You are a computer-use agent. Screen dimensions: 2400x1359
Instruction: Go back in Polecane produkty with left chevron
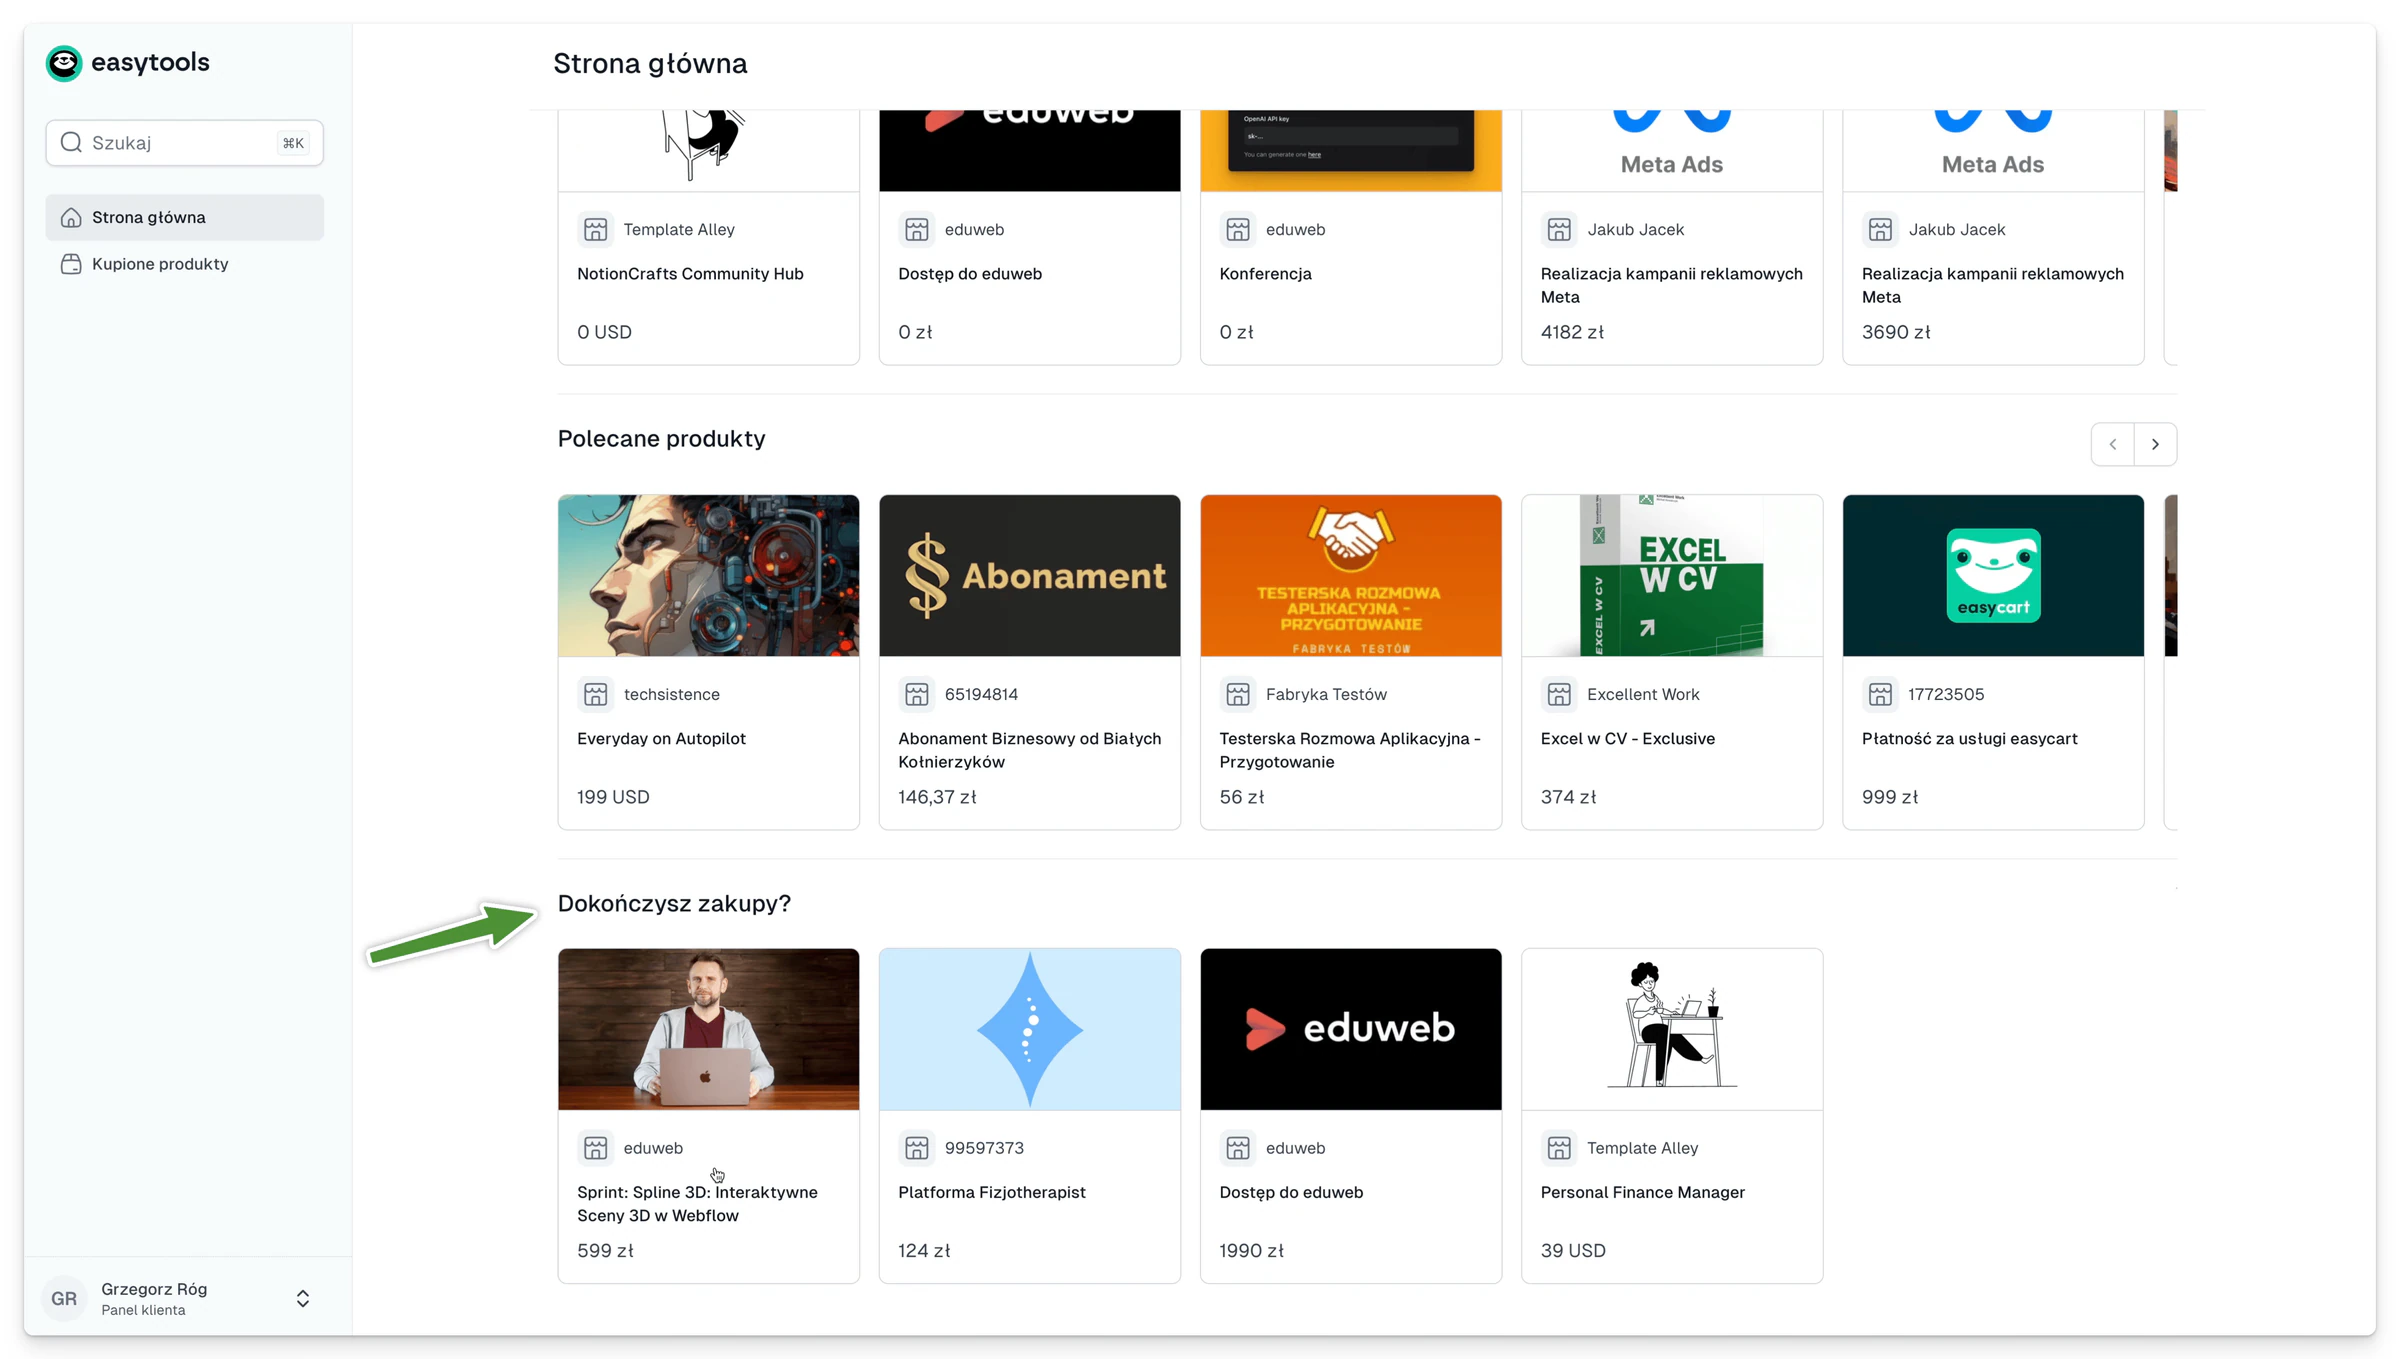pos(2113,444)
